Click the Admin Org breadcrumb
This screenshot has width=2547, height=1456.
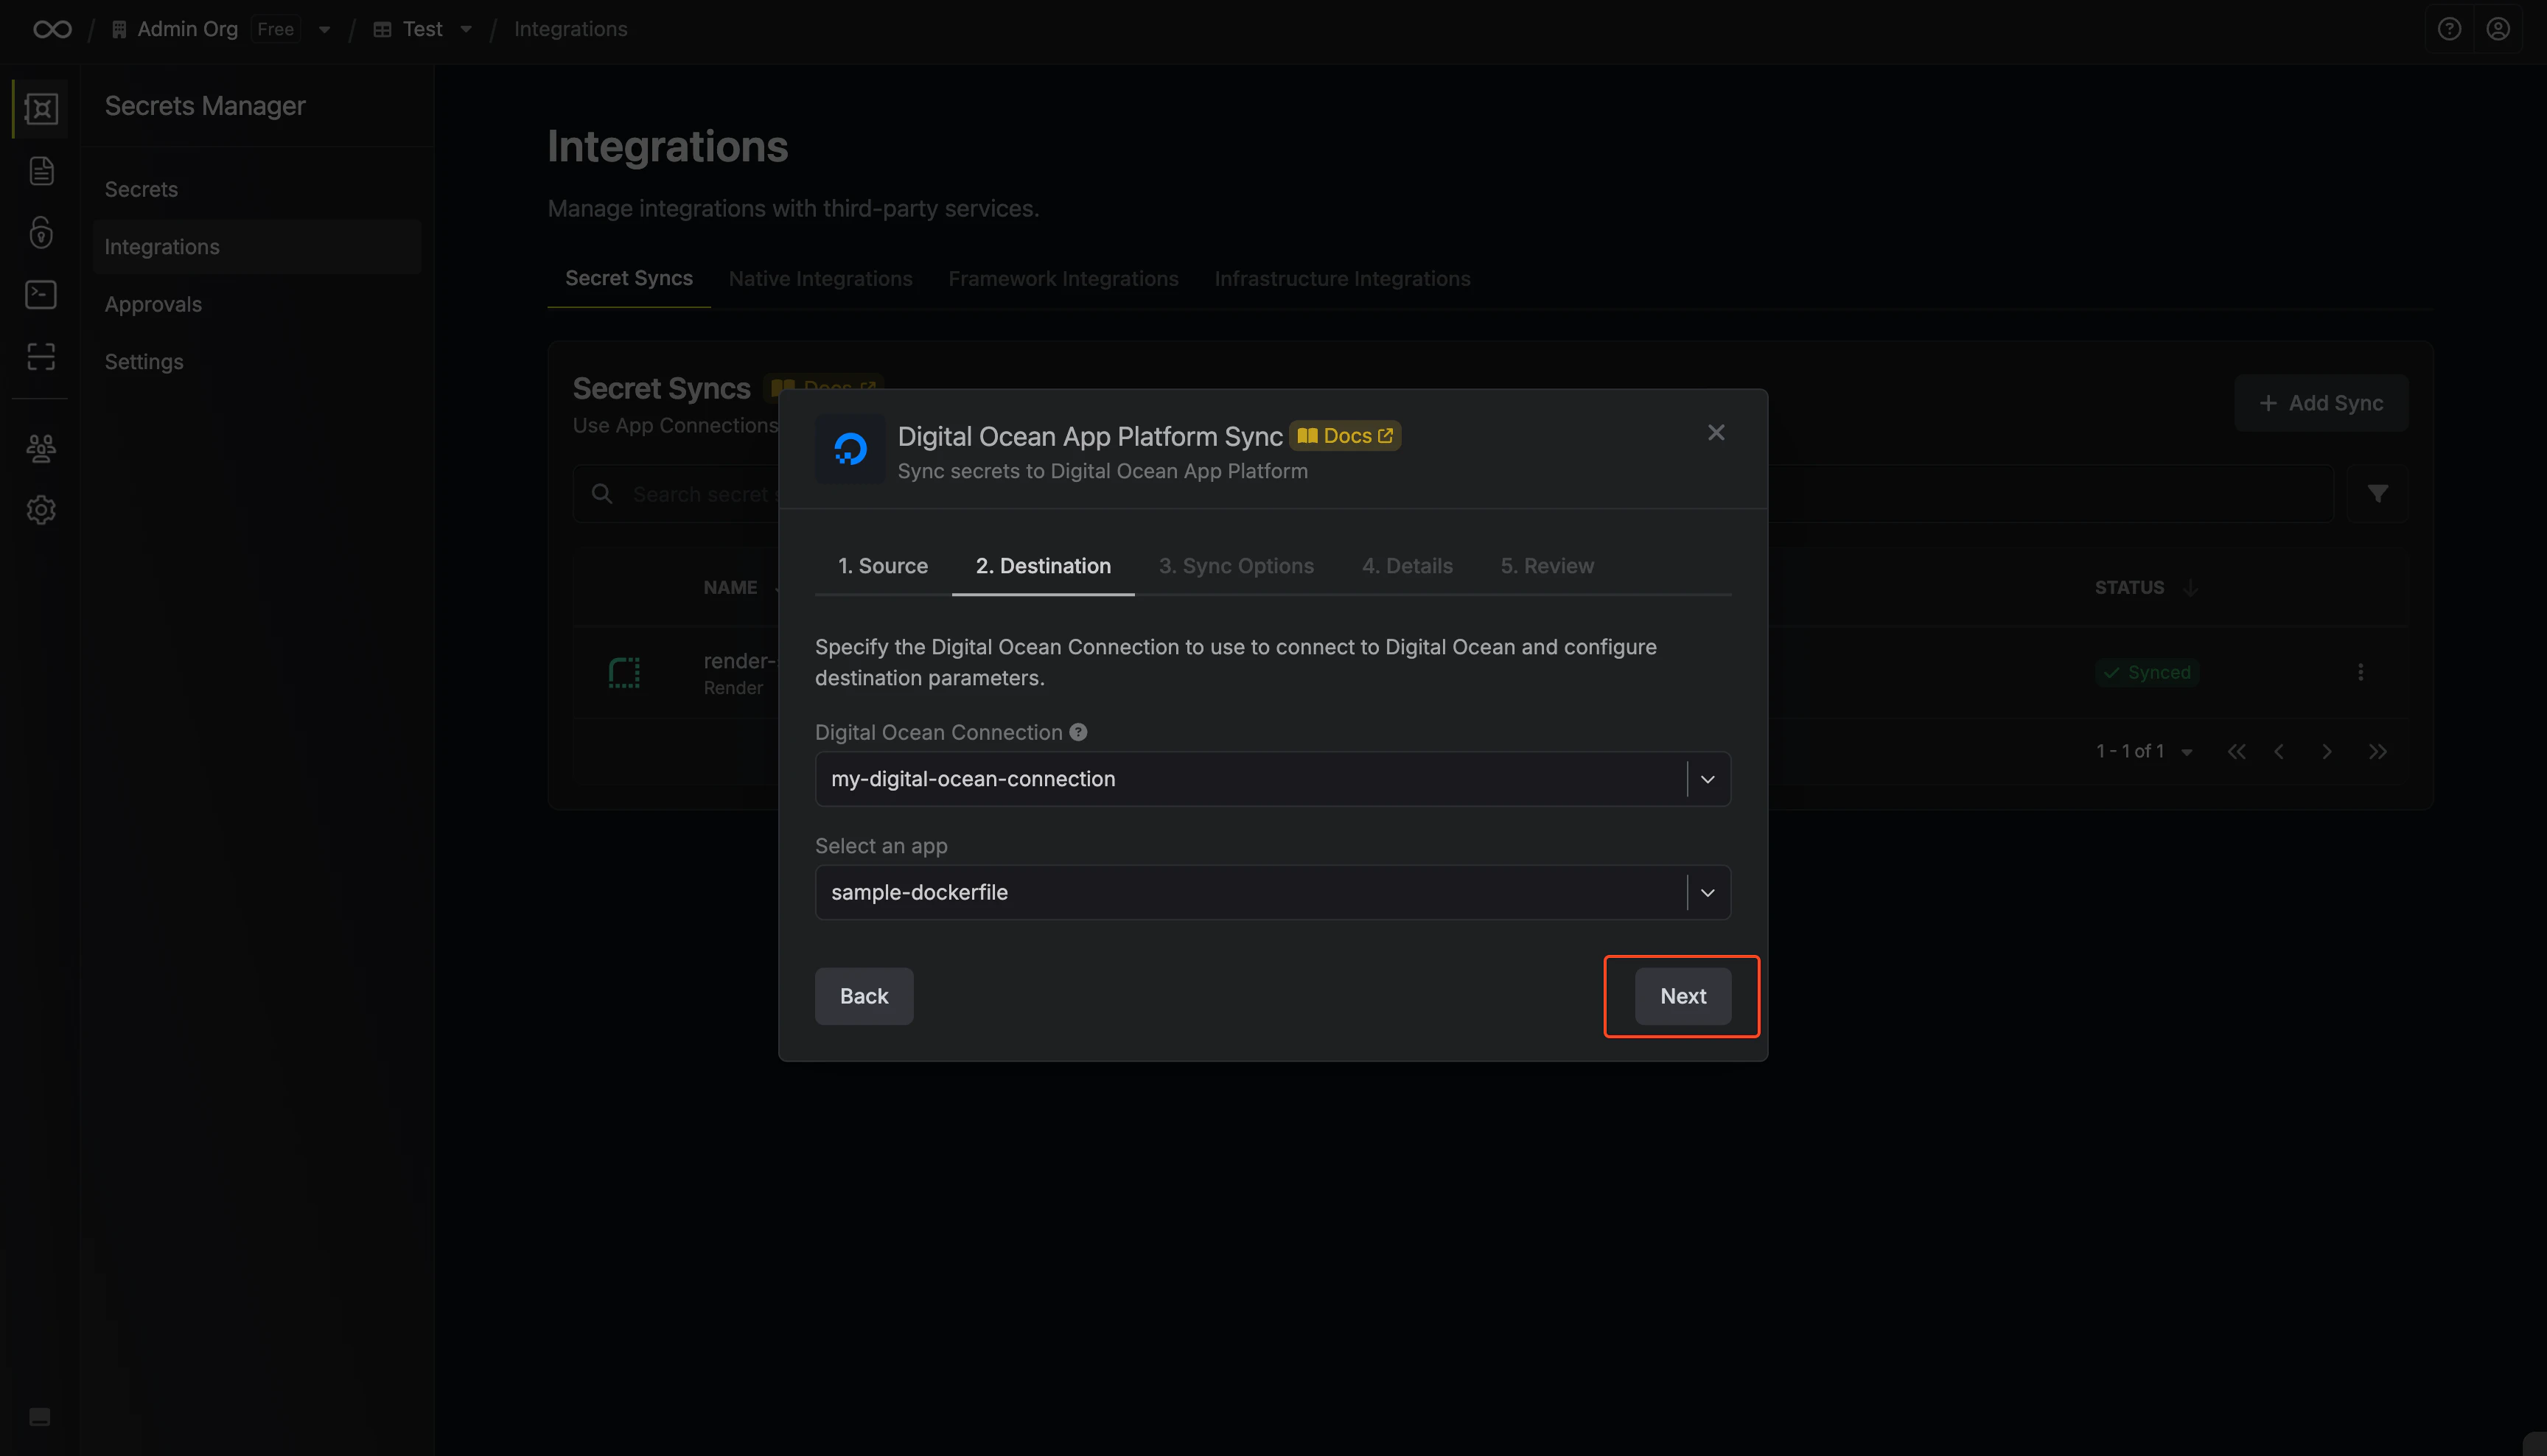tap(187, 29)
